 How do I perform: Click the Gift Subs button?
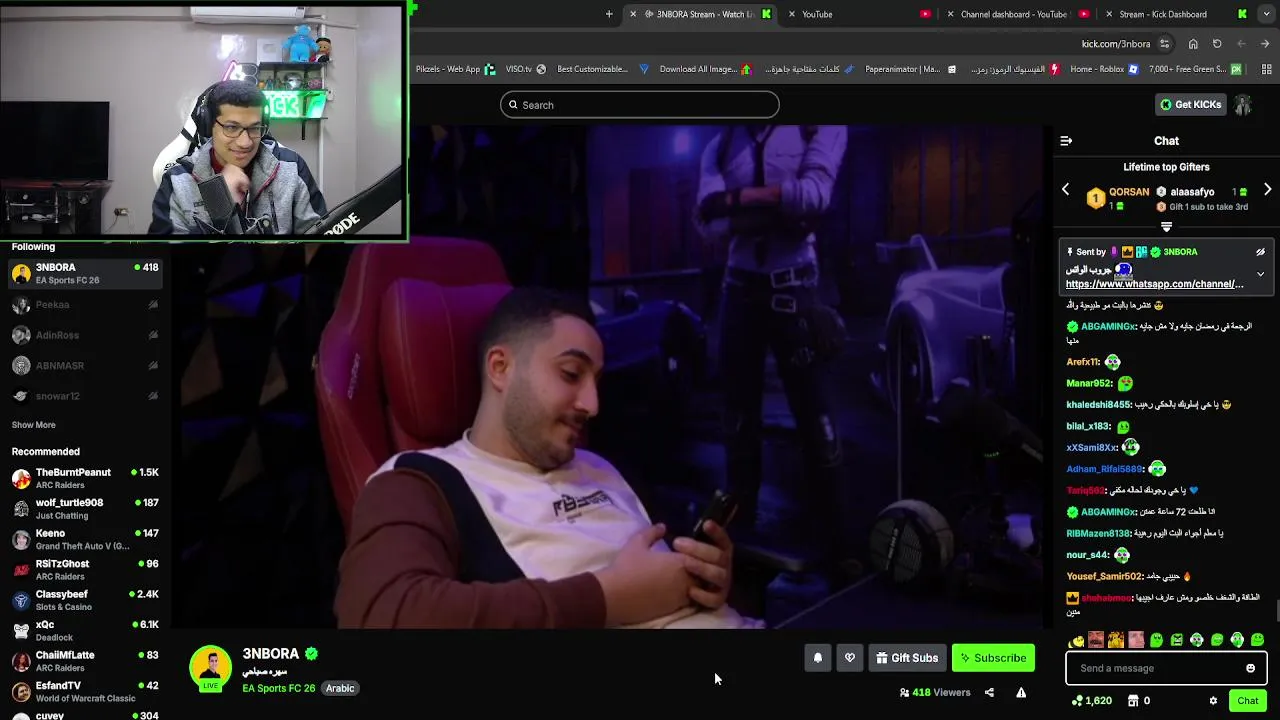click(x=907, y=658)
